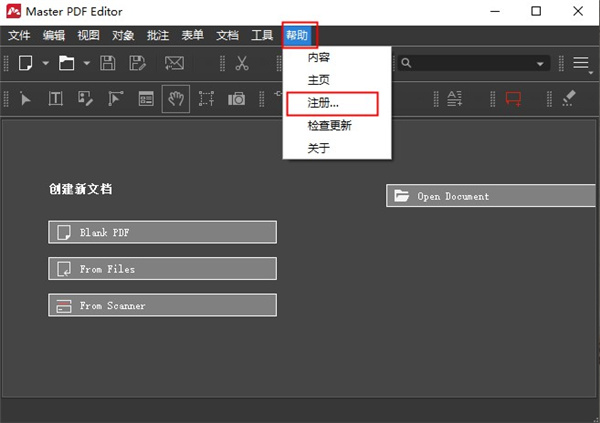Click the red sticky note comment icon
Screen dimensions: 600x423
click(513, 99)
